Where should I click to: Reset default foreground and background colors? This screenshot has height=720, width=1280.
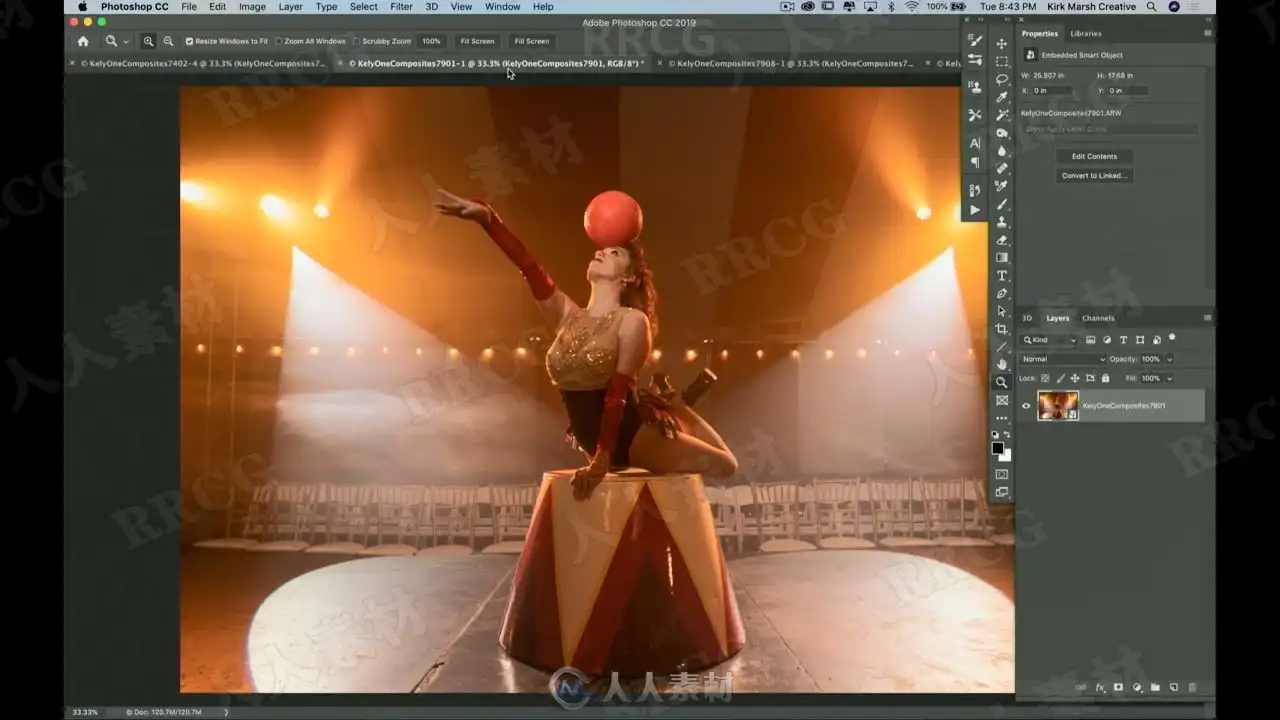(x=995, y=435)
